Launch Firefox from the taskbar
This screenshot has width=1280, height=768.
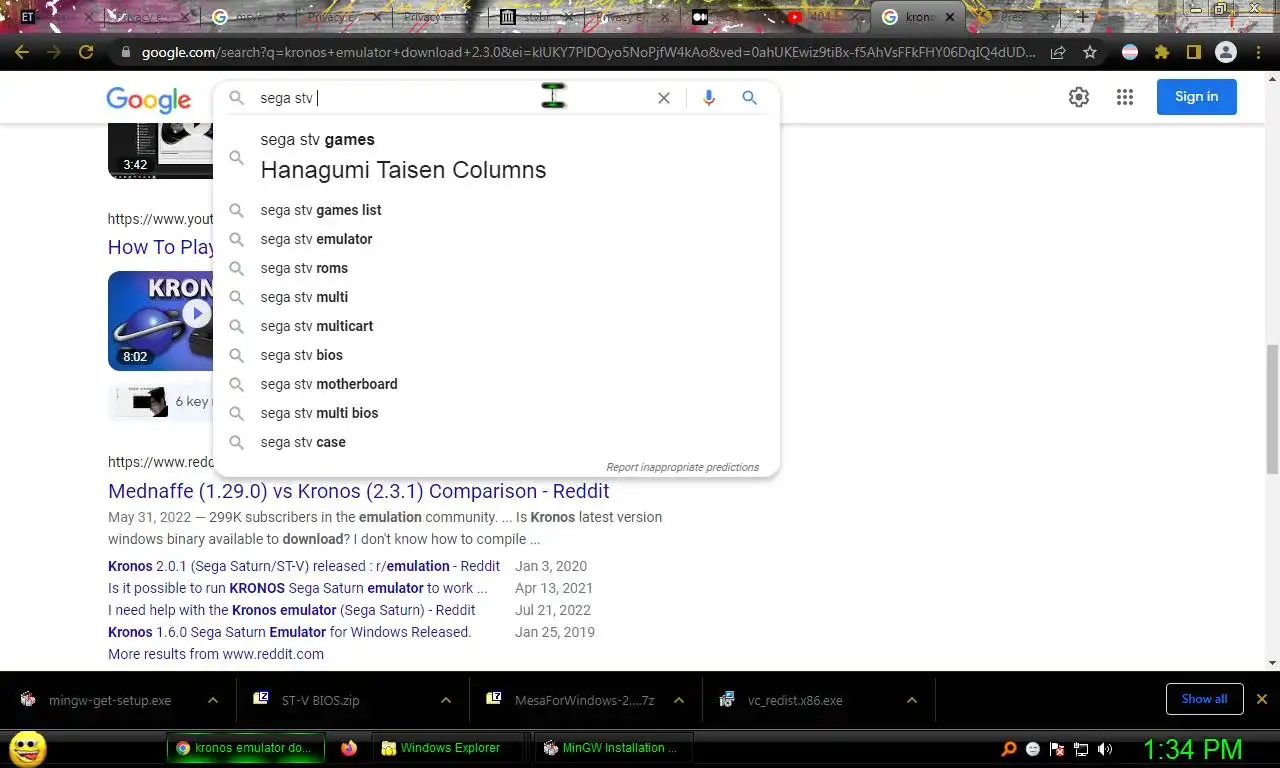[x=348, y=748]
